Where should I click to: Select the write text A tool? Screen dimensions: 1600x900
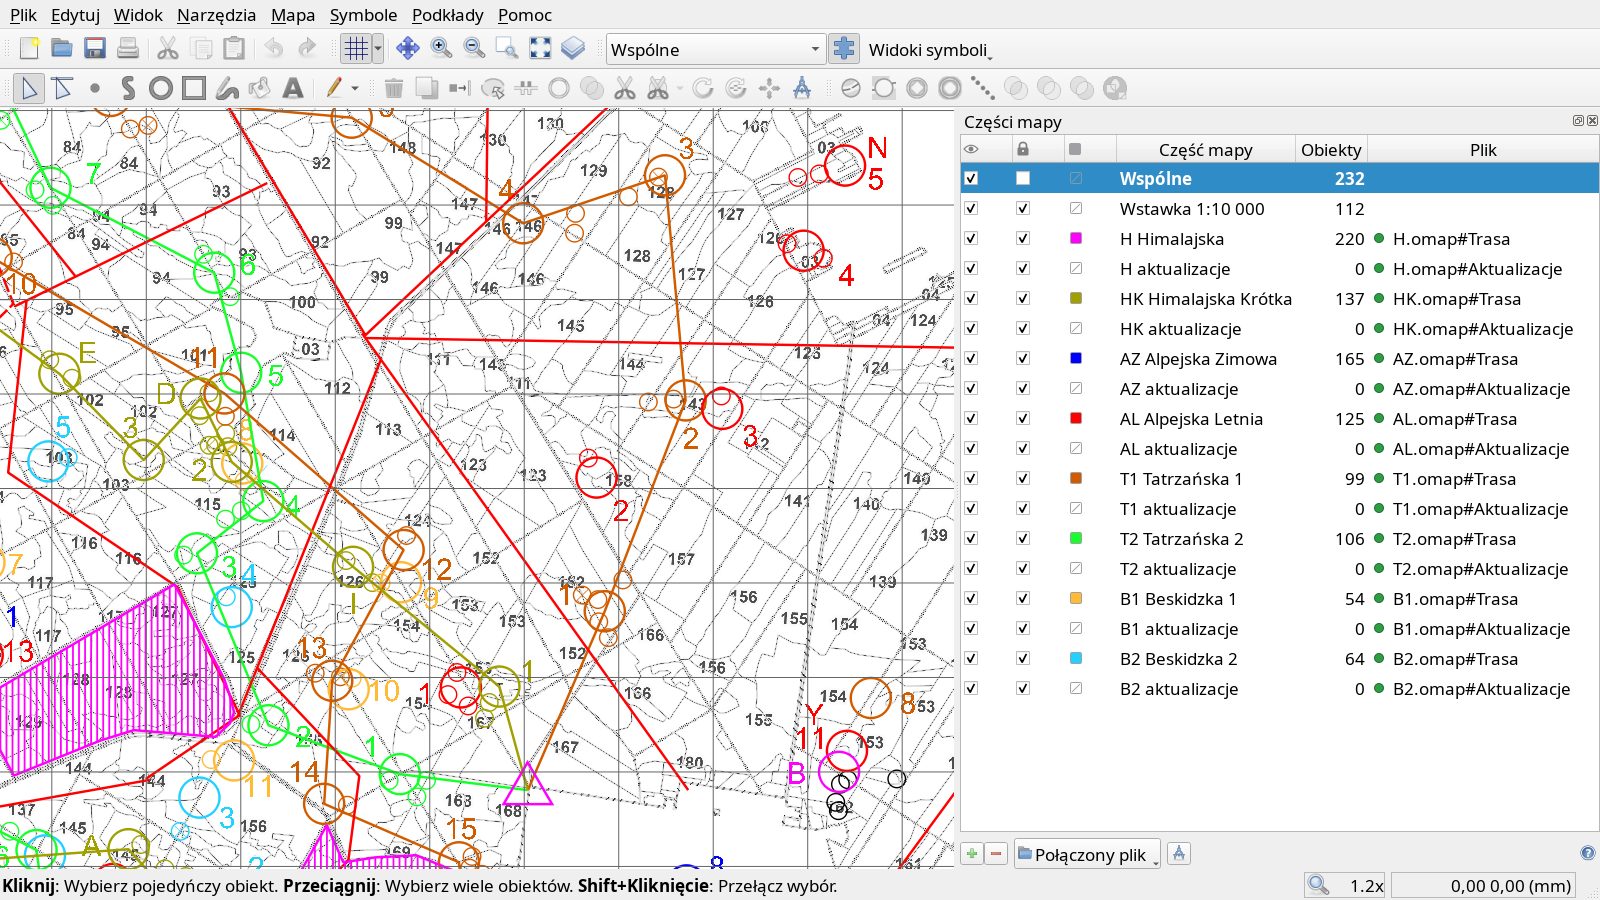click(x=293, y=88)
